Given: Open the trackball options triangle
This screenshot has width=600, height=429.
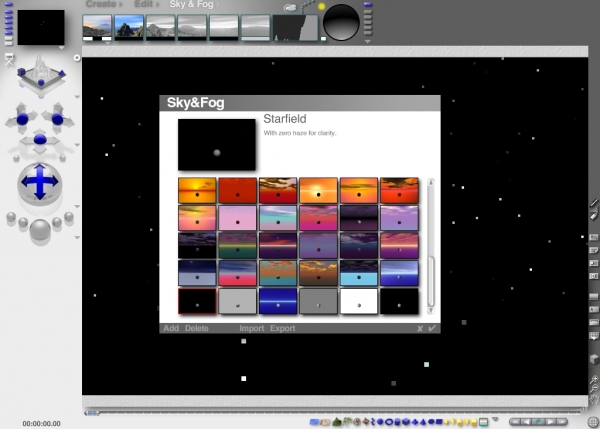Looking at the screenshot, I should [x=77, y=207].
